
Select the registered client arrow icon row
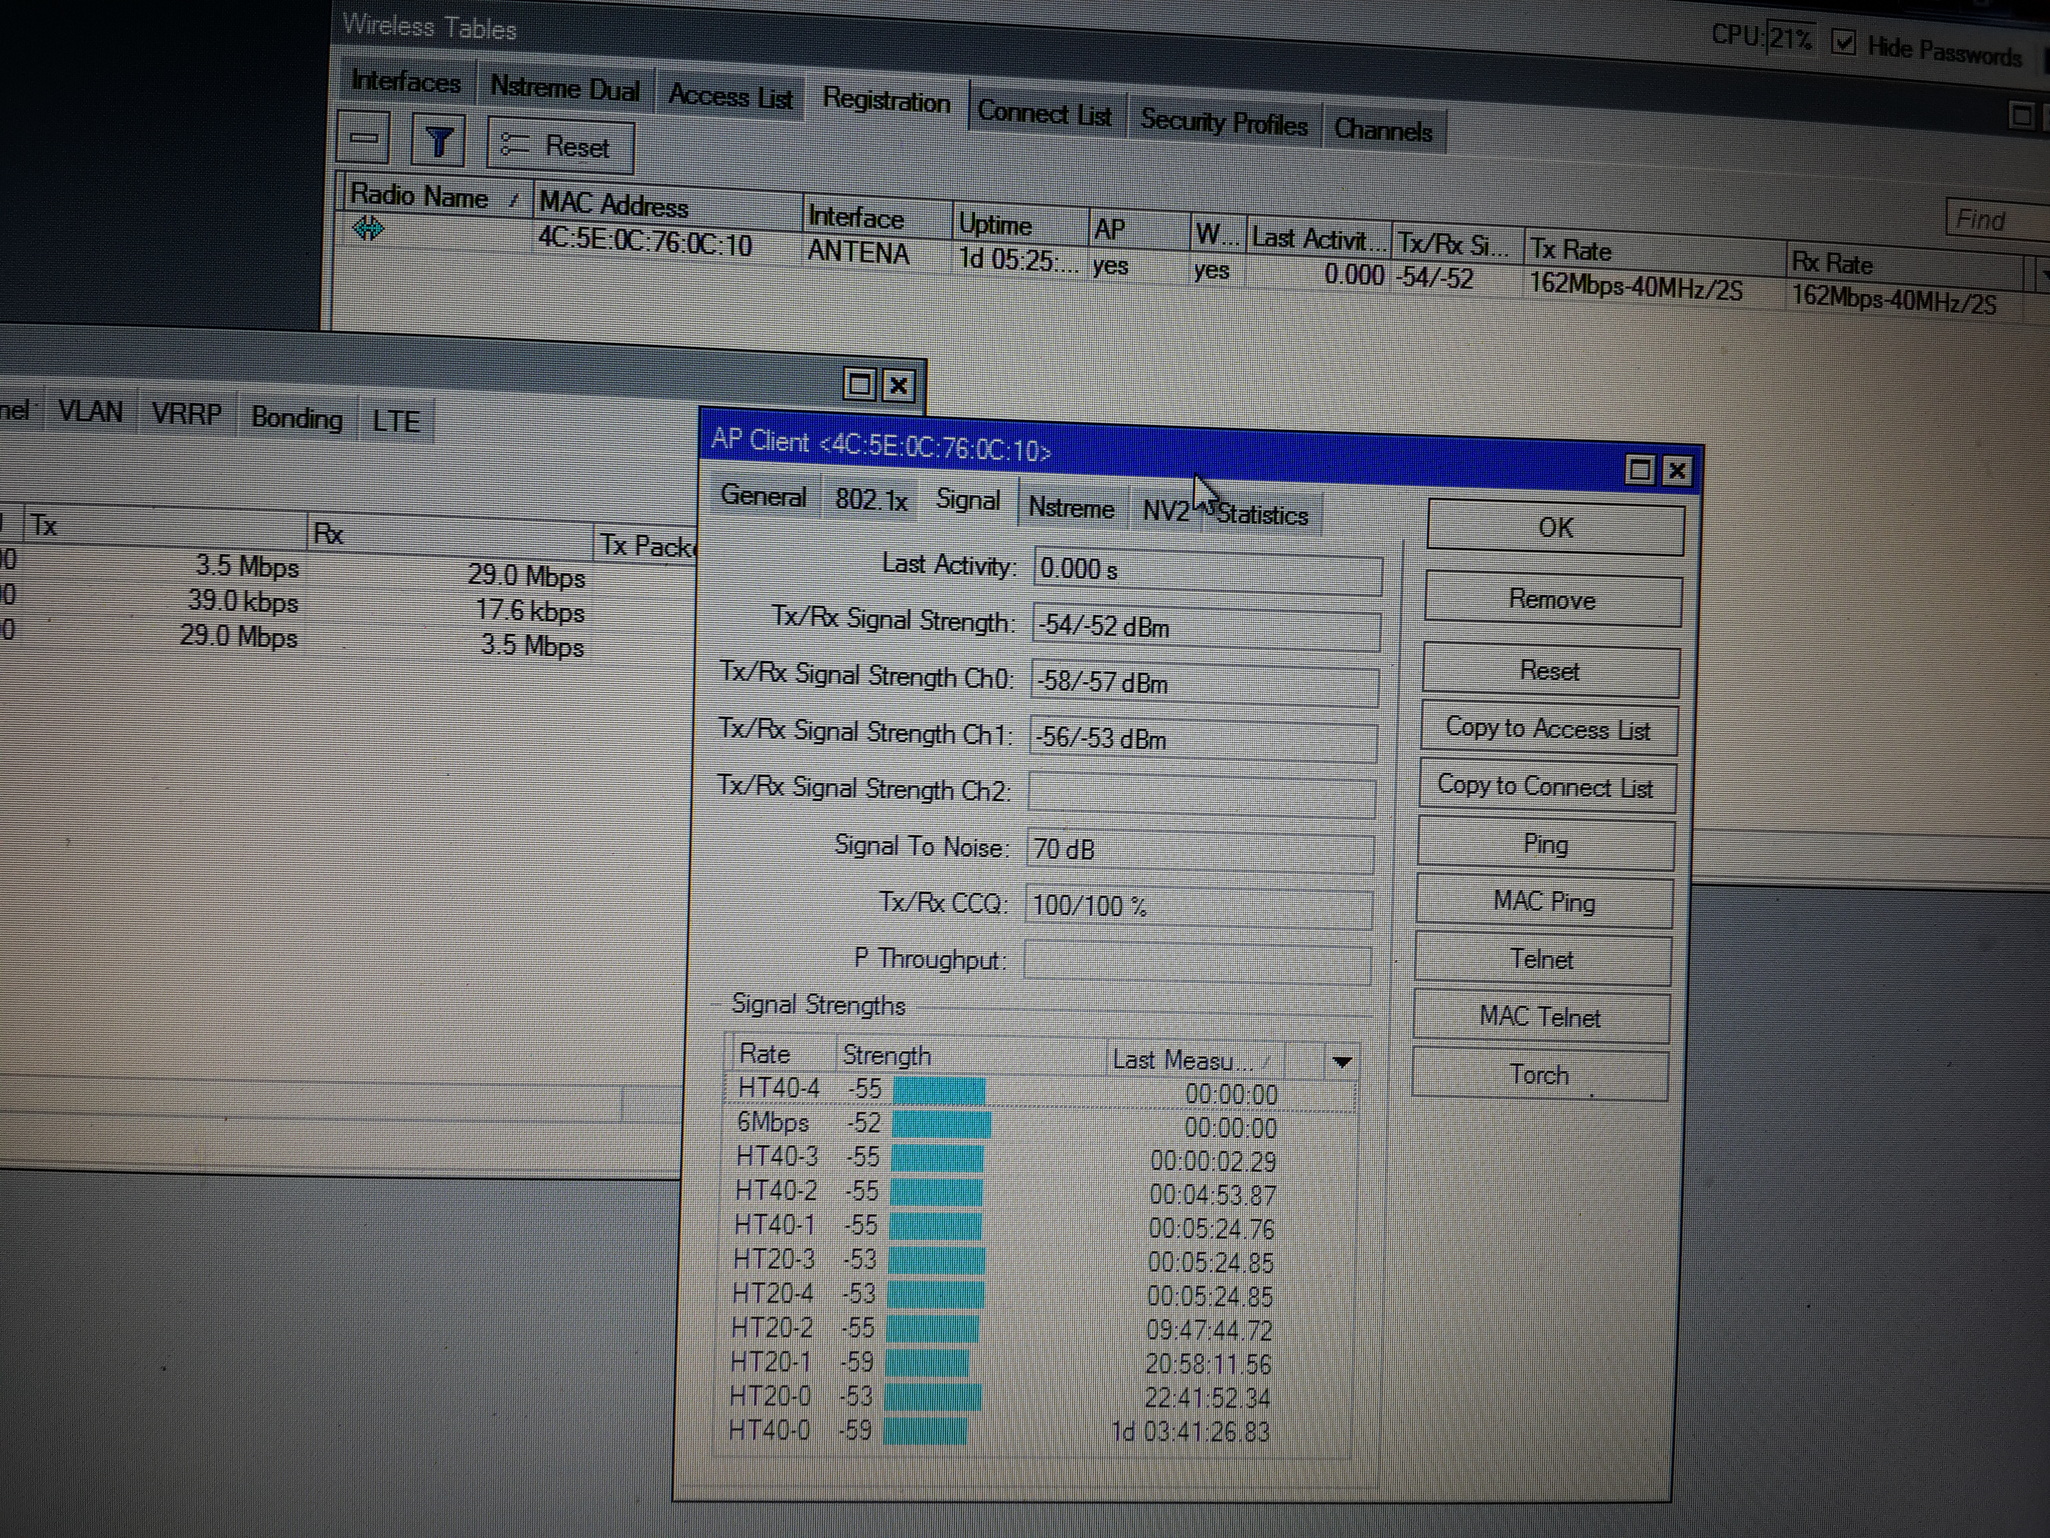coord(368,229)
